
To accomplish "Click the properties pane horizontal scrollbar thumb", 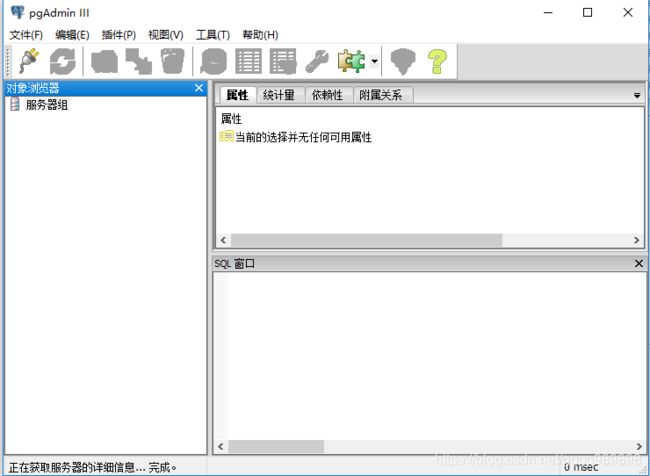I will tap(366, 240).
